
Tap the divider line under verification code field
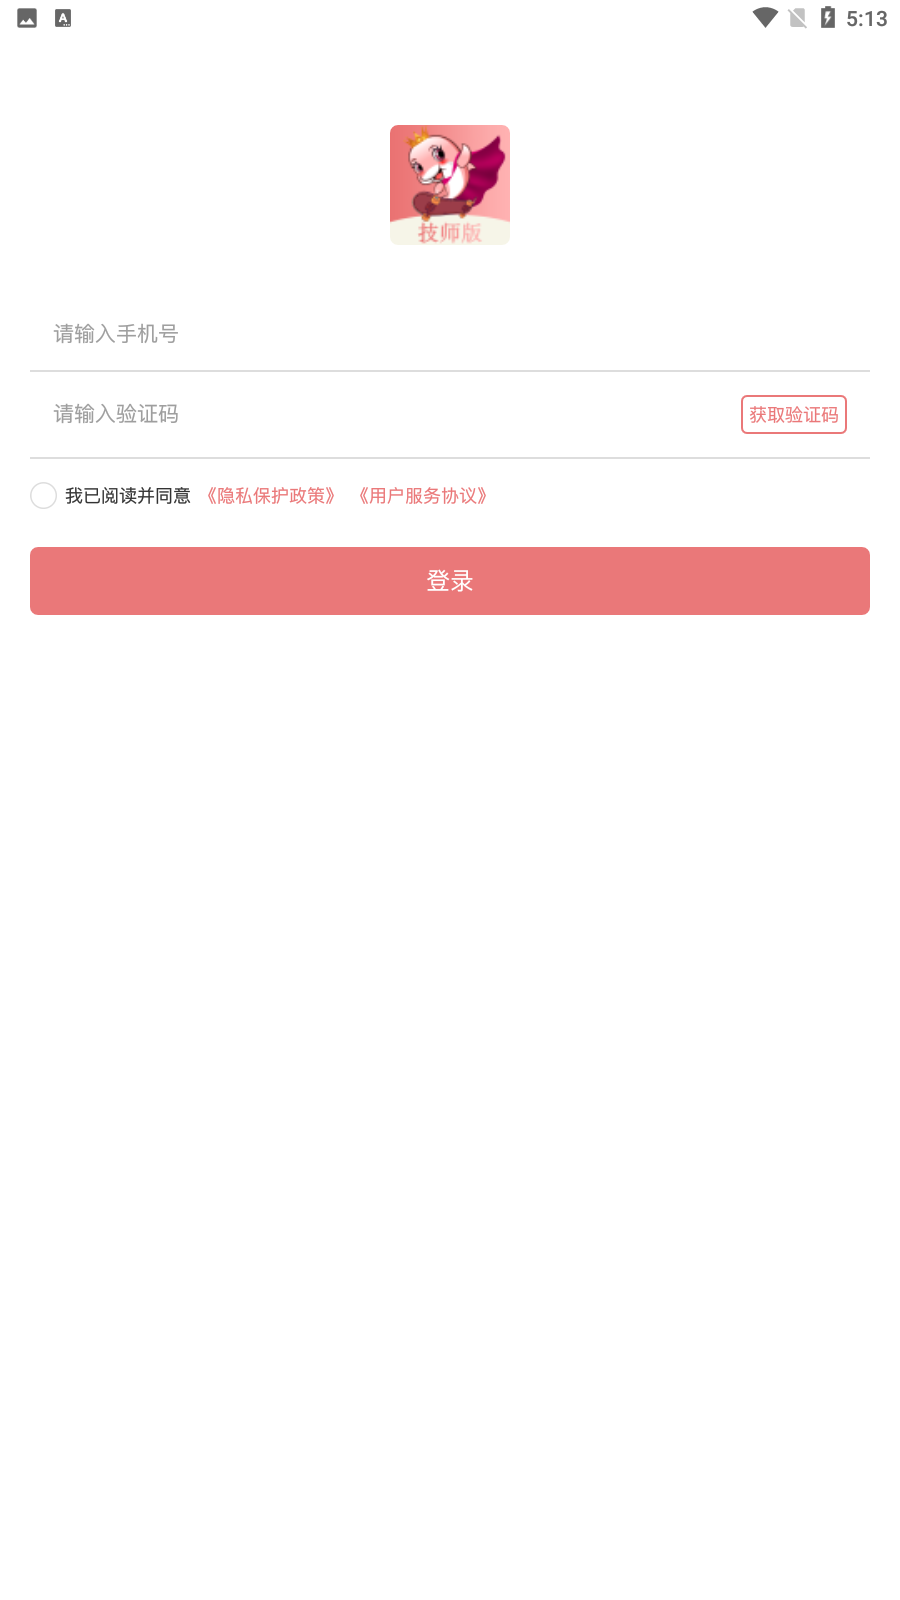point(450,458)
